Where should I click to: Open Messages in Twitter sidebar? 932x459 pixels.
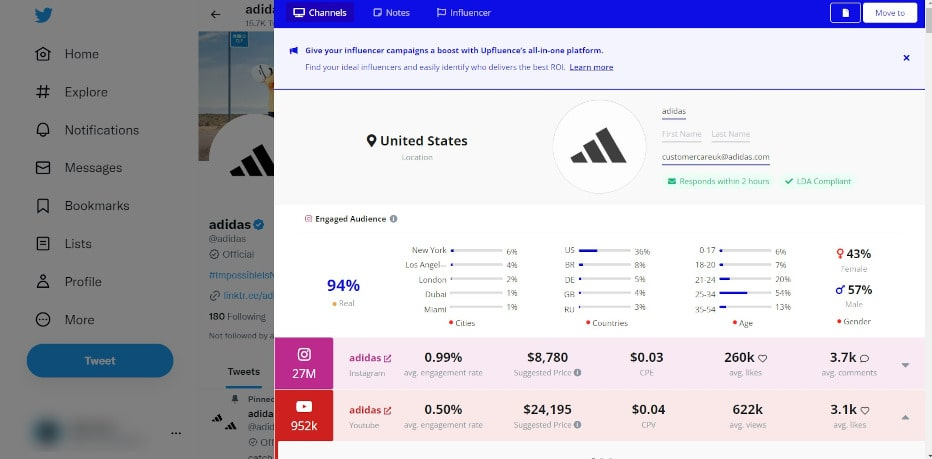(x=78, y=168)
